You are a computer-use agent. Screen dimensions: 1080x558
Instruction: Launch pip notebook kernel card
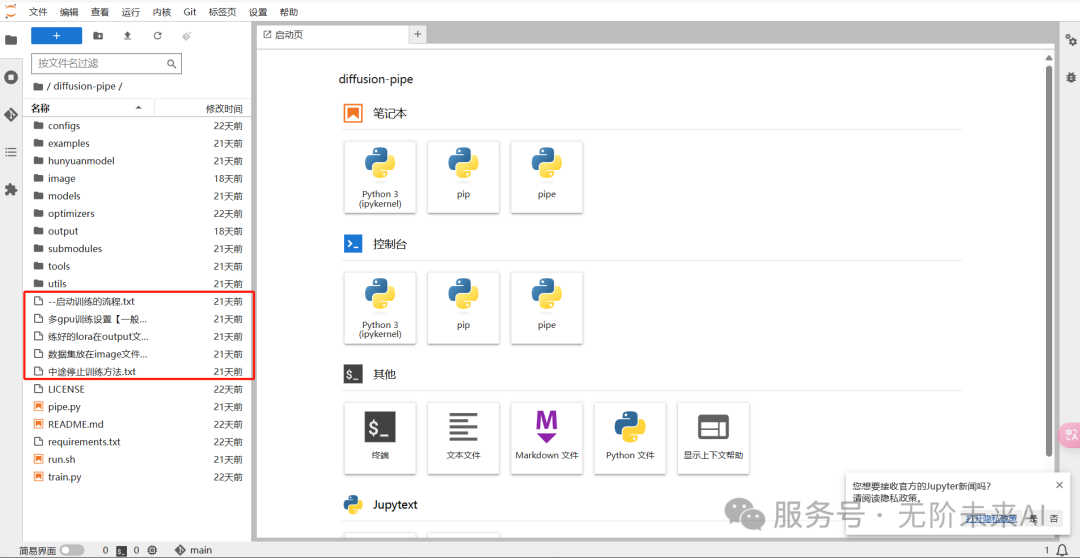464,177
